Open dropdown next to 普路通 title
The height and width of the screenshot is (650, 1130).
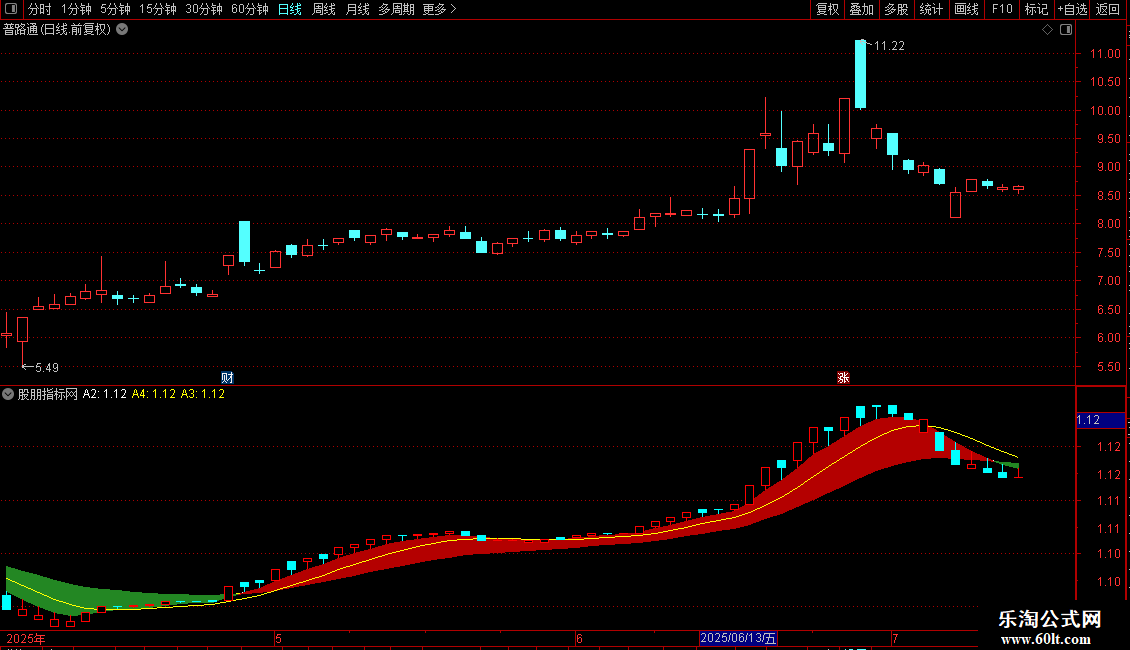coord(123,30)
